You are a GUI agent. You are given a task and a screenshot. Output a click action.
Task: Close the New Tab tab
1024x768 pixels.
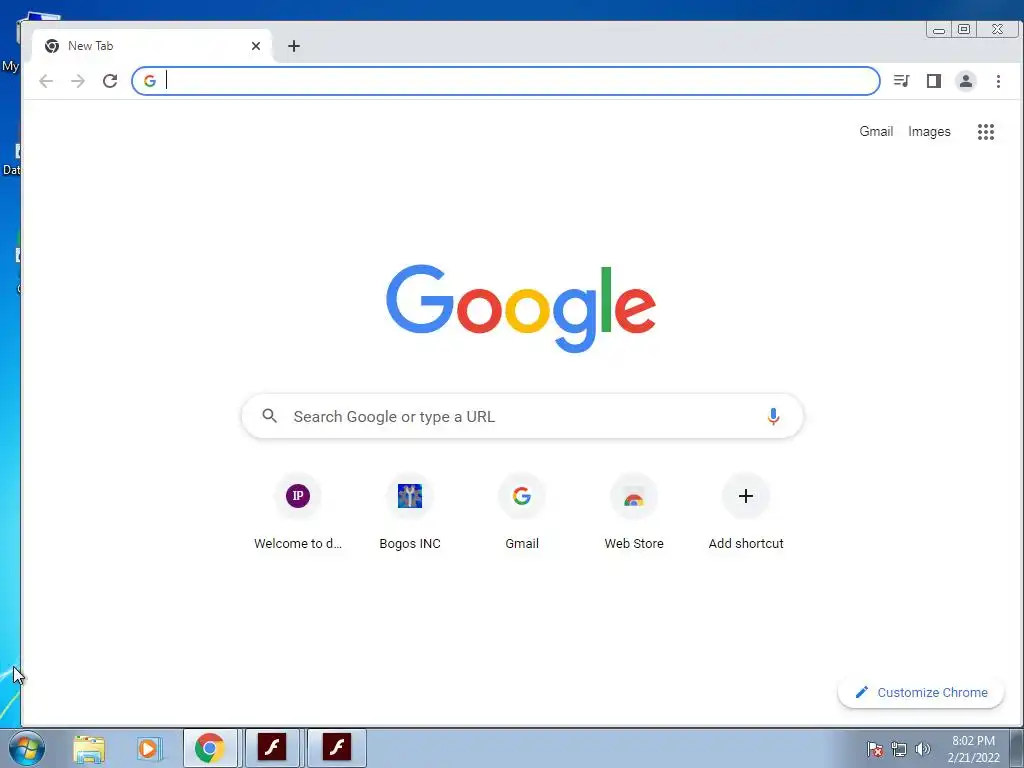256,46
